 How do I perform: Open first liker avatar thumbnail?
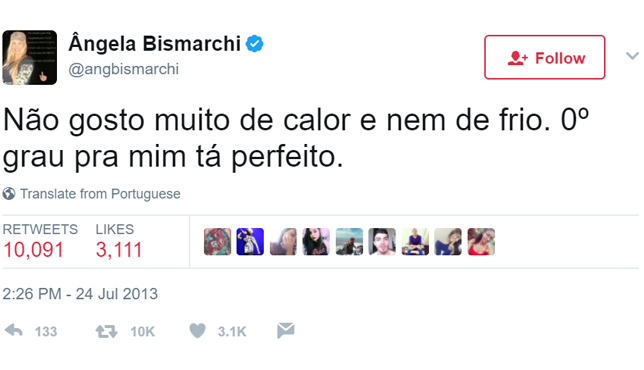[217, 242]
